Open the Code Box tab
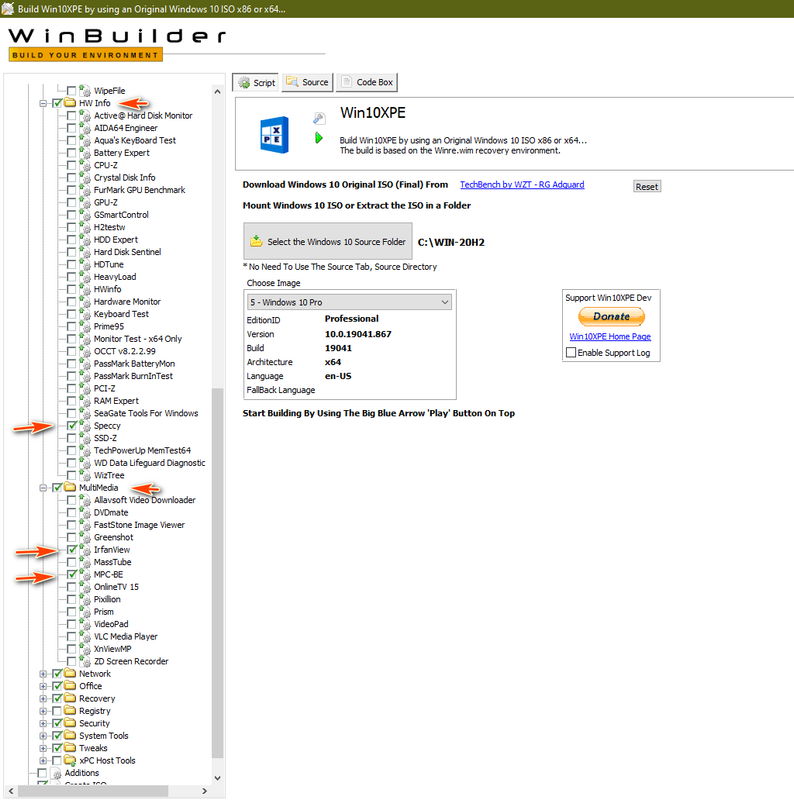794x800 pixels. [367, 82]
